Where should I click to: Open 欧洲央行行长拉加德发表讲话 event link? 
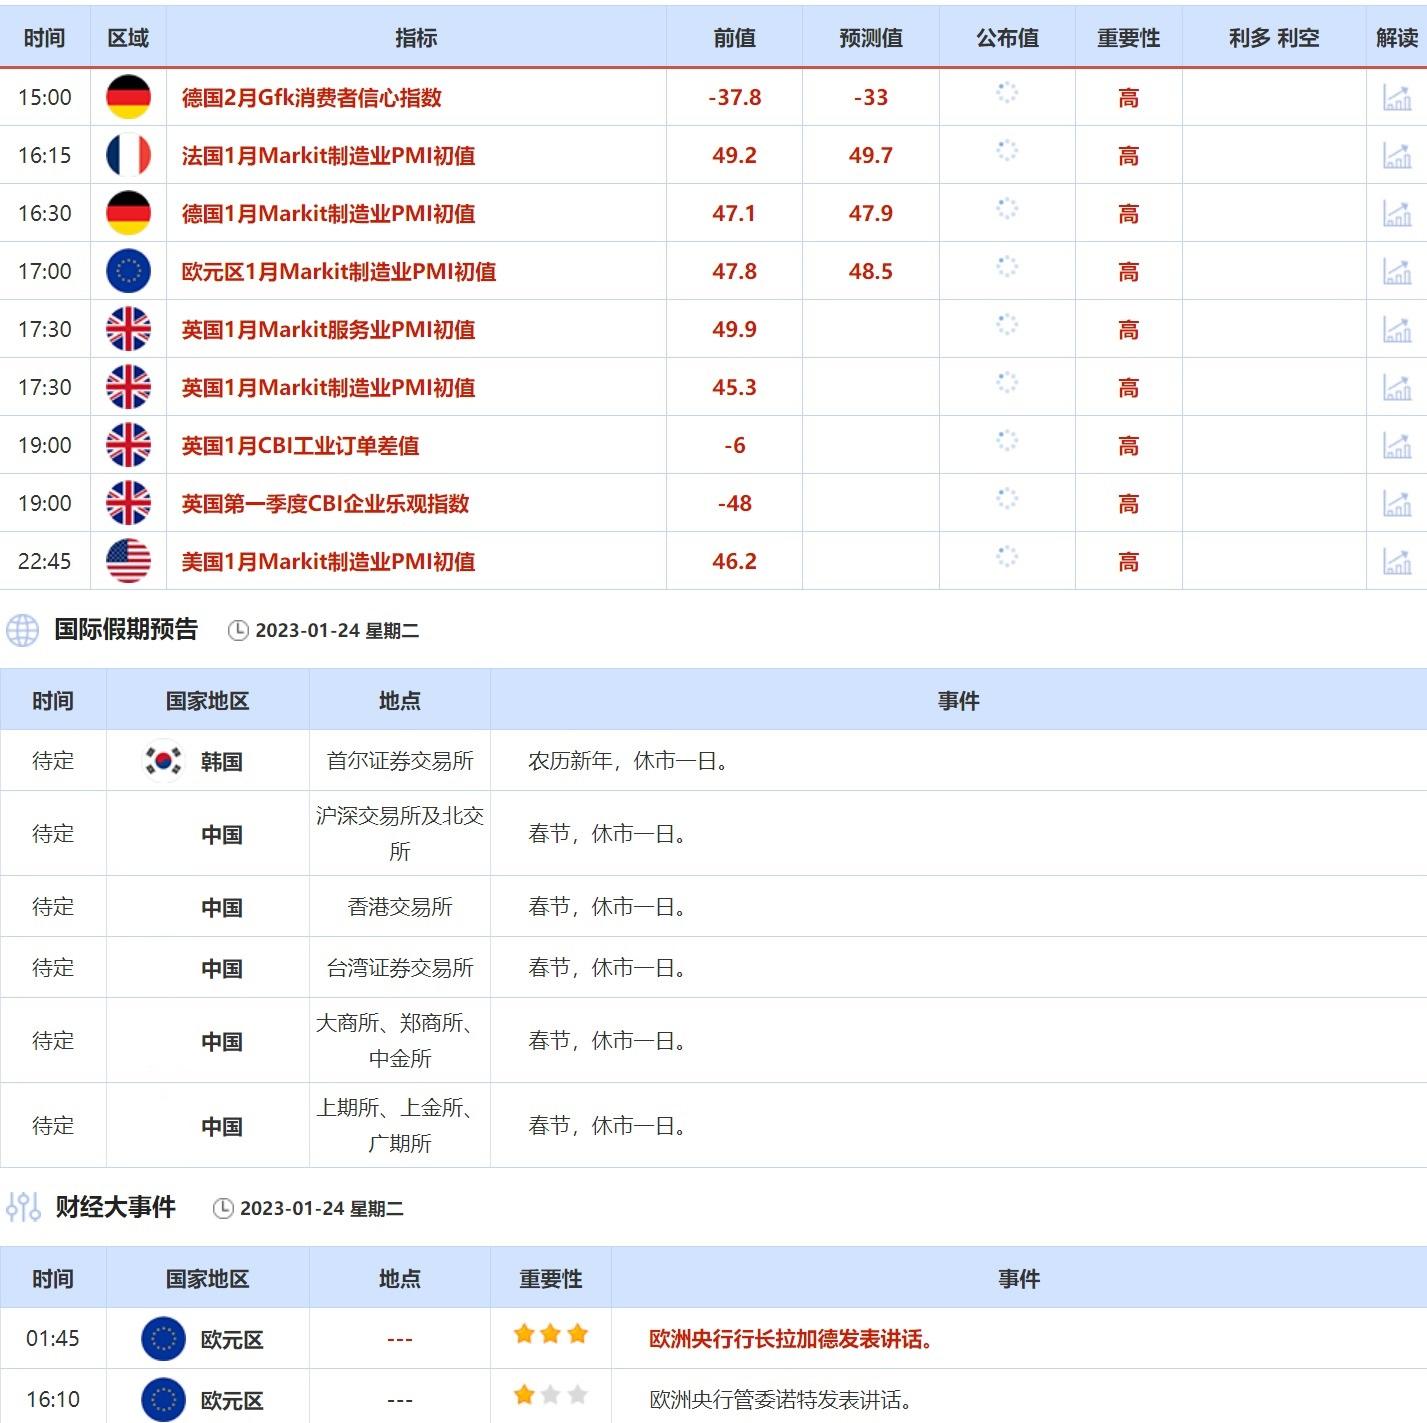[x=790, y=1339]
